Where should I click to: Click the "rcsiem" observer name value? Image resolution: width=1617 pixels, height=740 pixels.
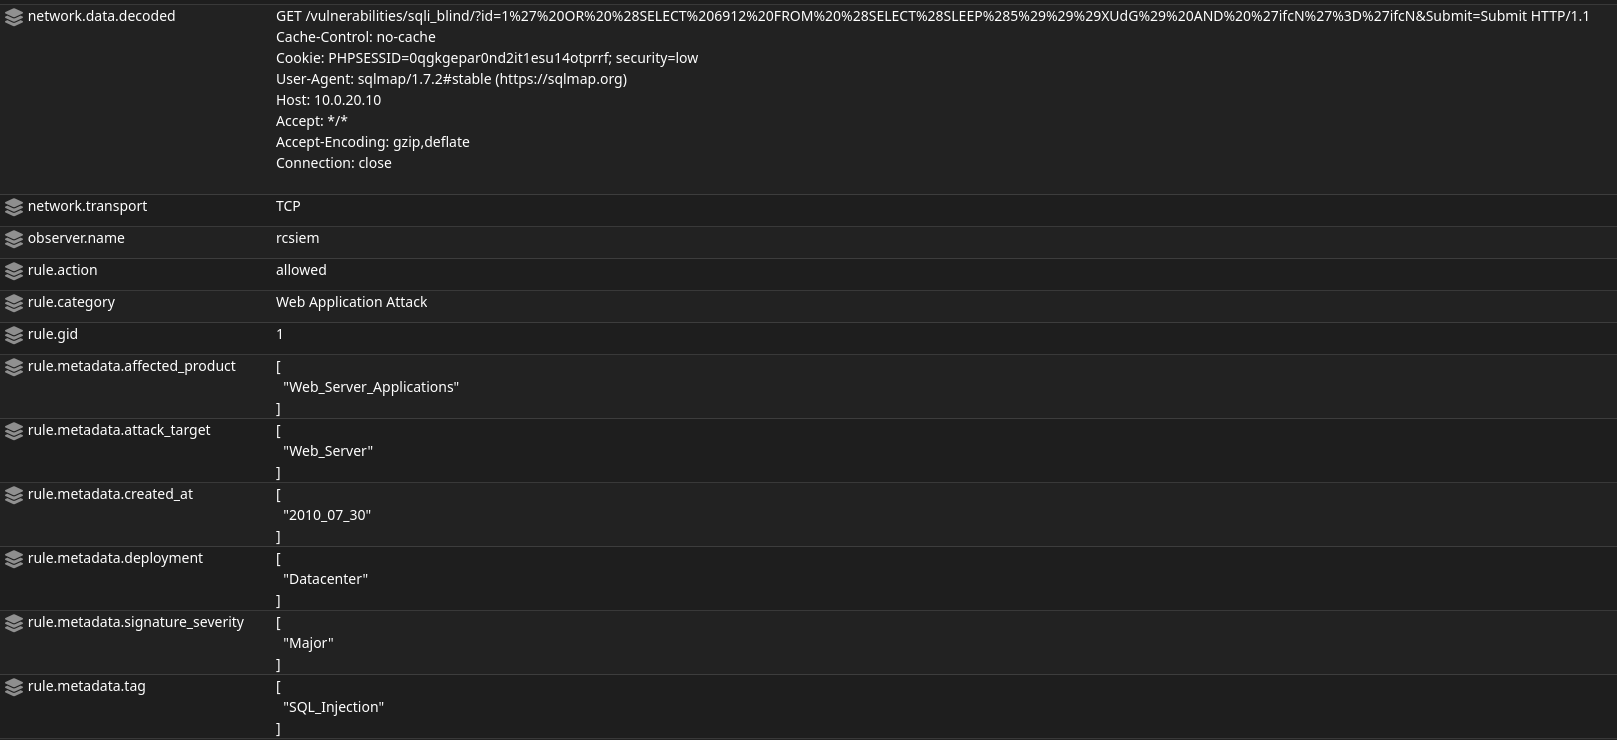[297, 238]
